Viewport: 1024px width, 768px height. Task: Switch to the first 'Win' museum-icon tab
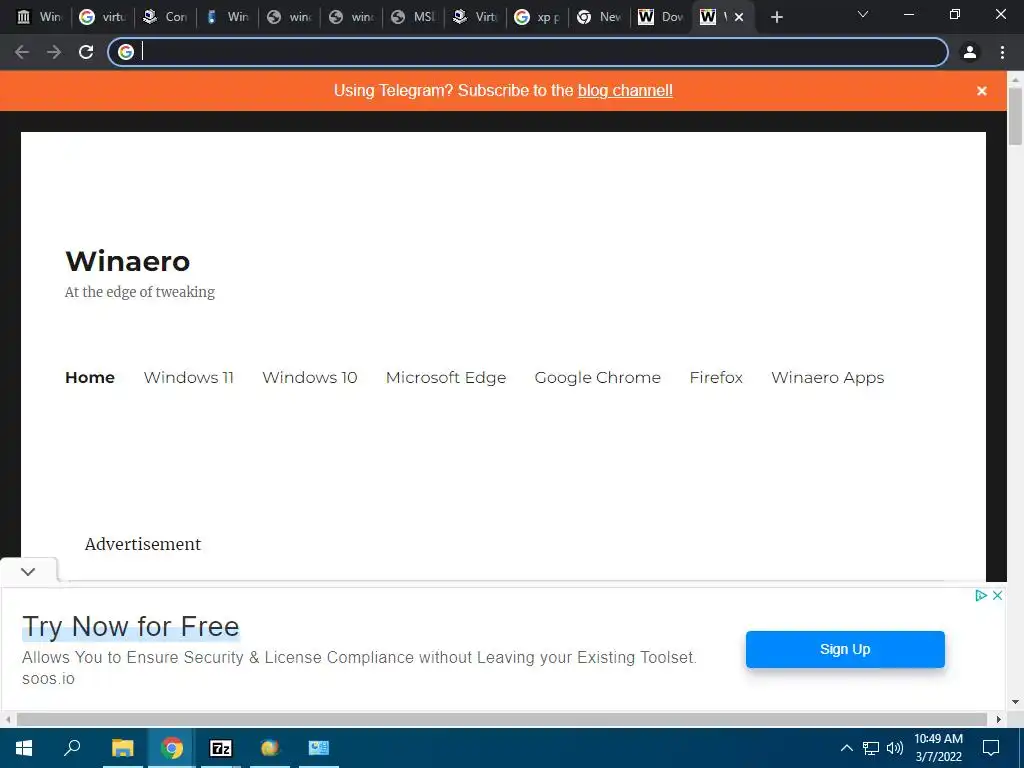pos(39,17)
